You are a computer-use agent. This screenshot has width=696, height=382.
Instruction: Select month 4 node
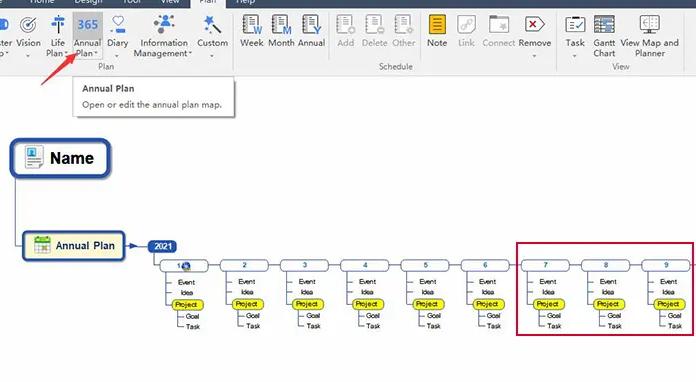[365, 265]
